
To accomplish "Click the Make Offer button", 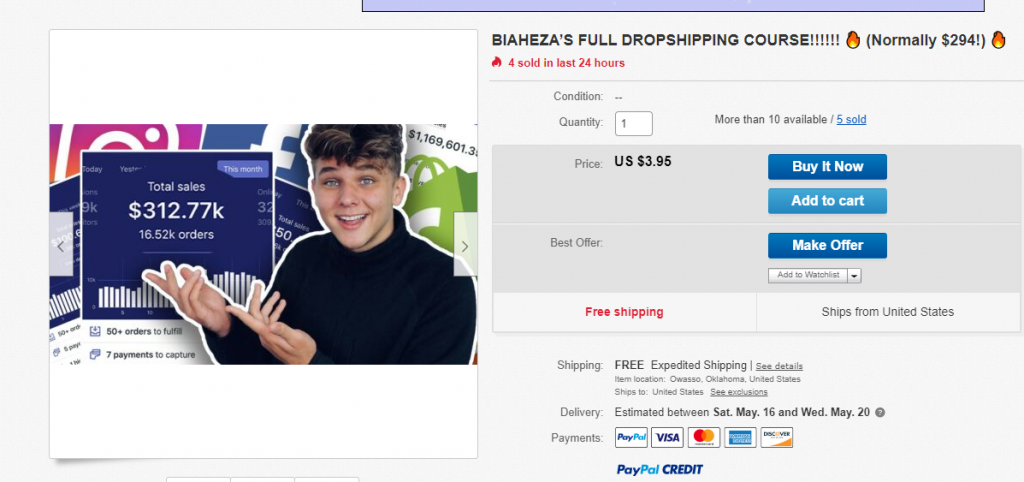I will click(827, 245).
